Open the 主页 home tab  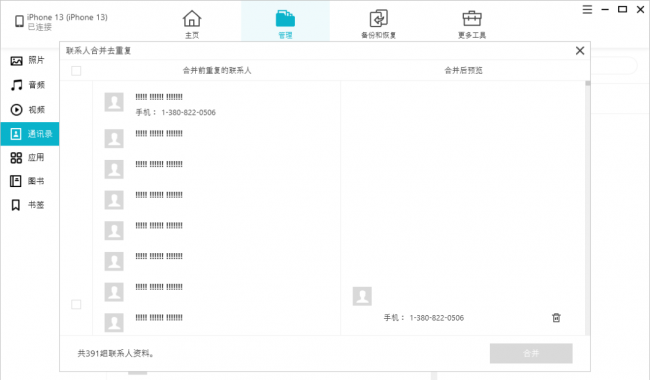tap(192, 24)
